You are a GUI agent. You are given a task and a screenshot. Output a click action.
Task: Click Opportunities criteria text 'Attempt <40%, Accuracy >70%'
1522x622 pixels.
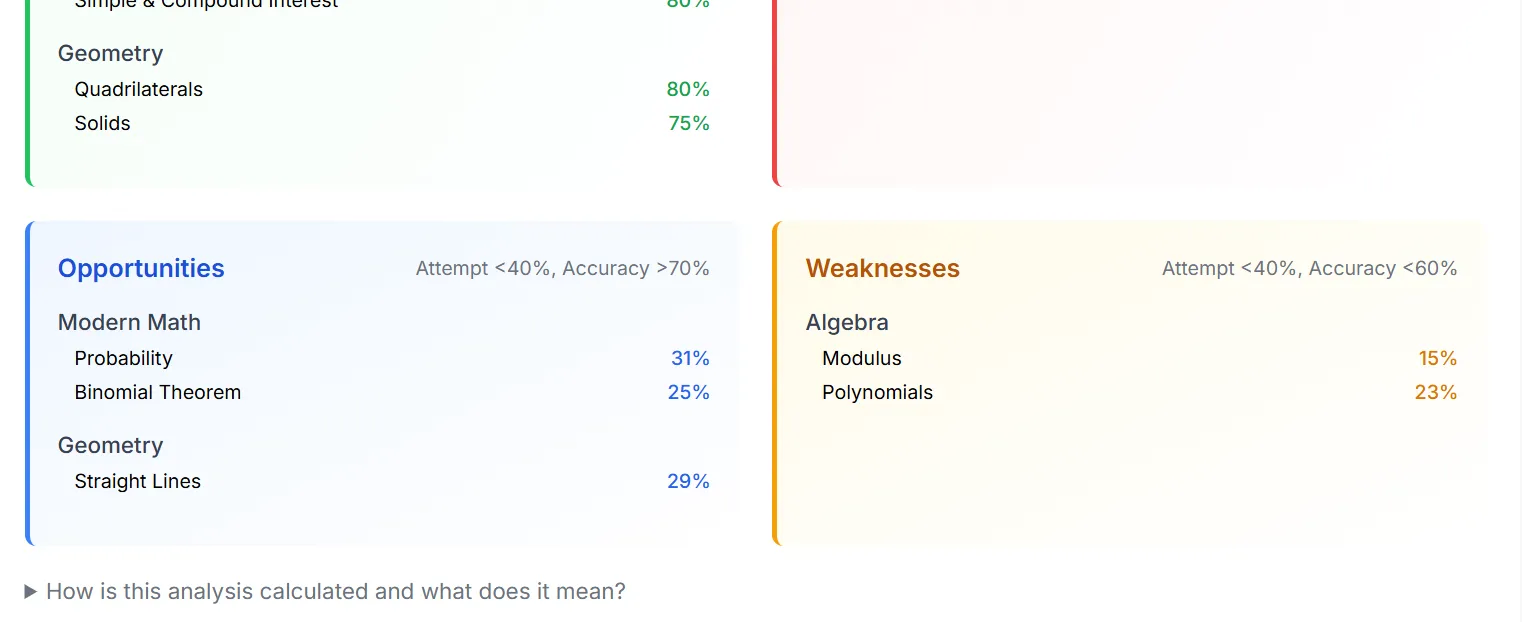point(563,268)
